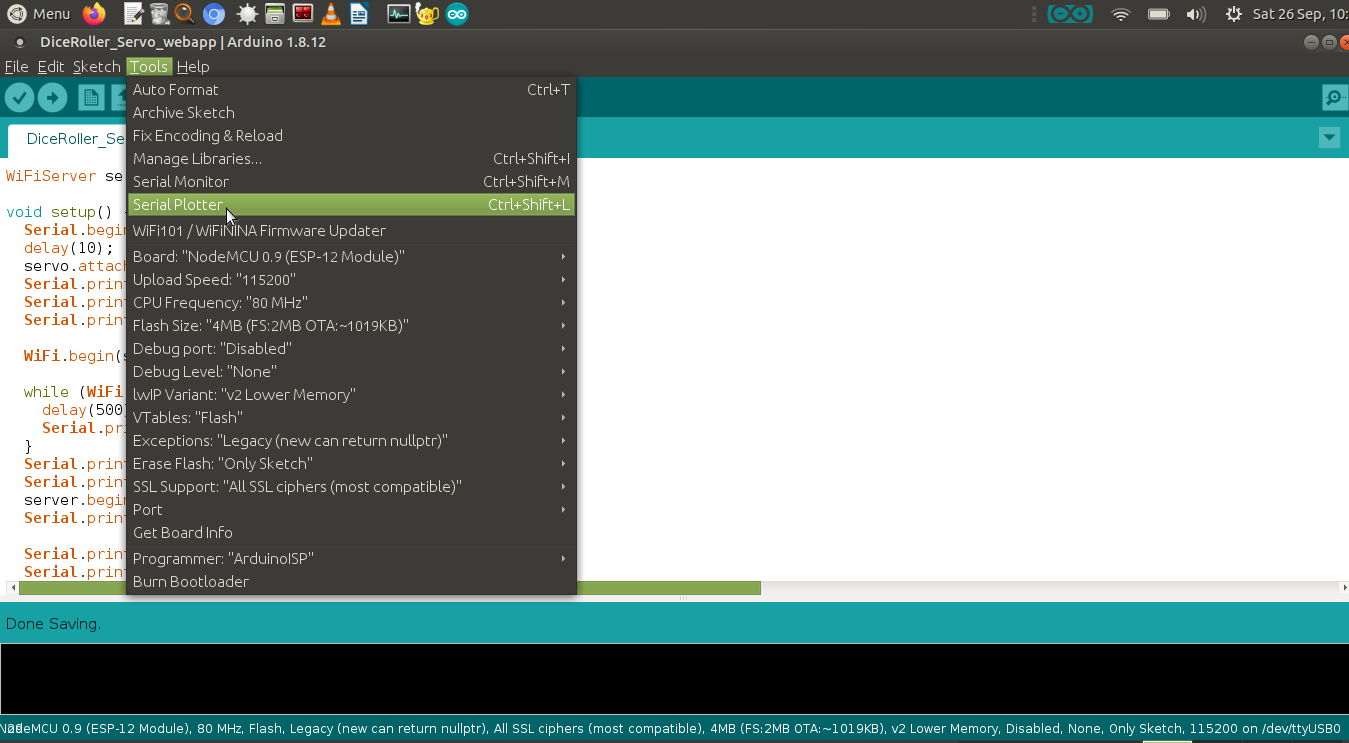Launch Firefox from the top panel

pos(94,14)
